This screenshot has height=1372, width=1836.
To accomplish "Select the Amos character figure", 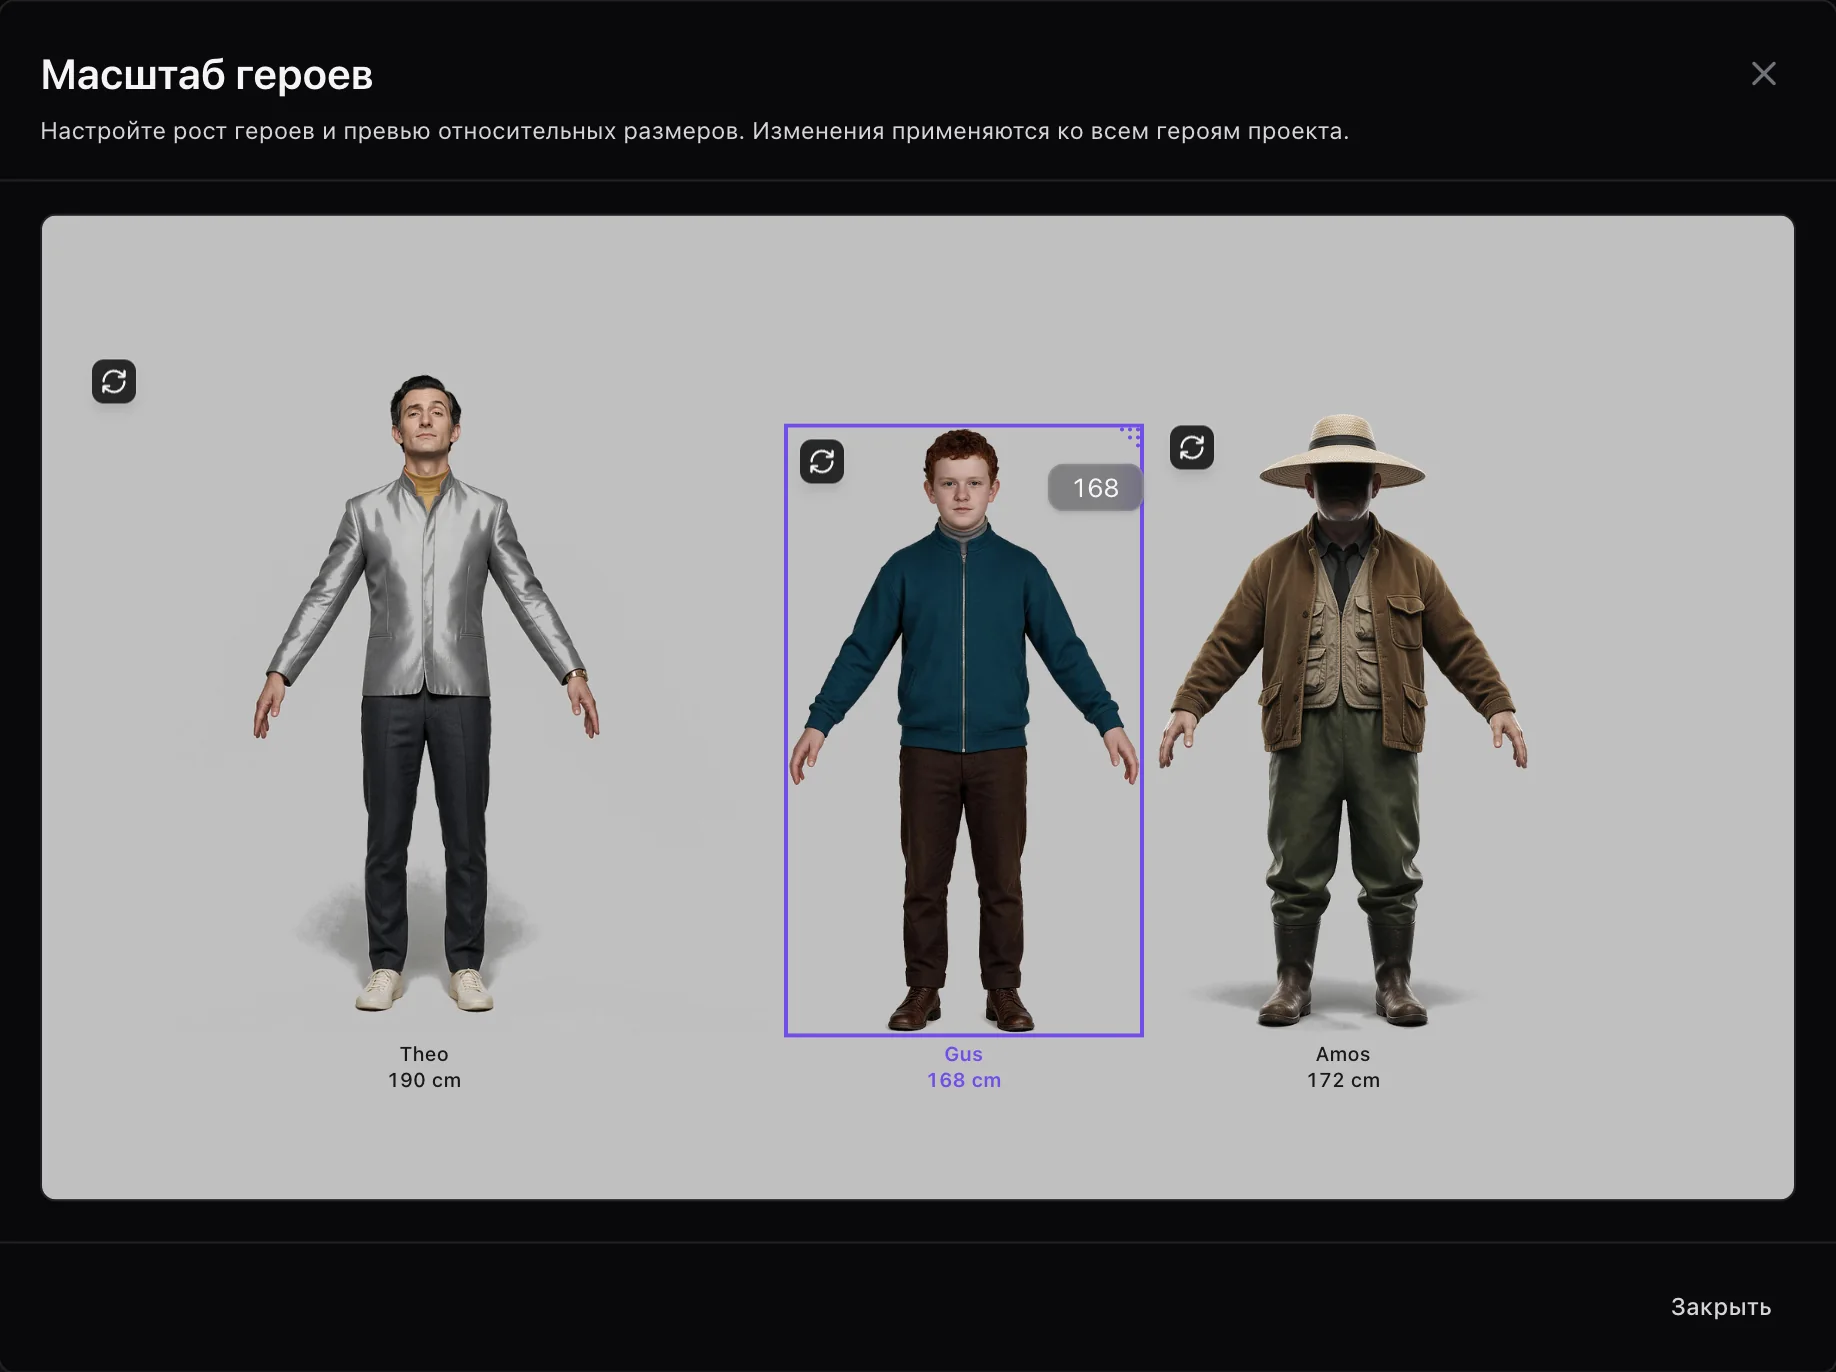I will 1343,720.
